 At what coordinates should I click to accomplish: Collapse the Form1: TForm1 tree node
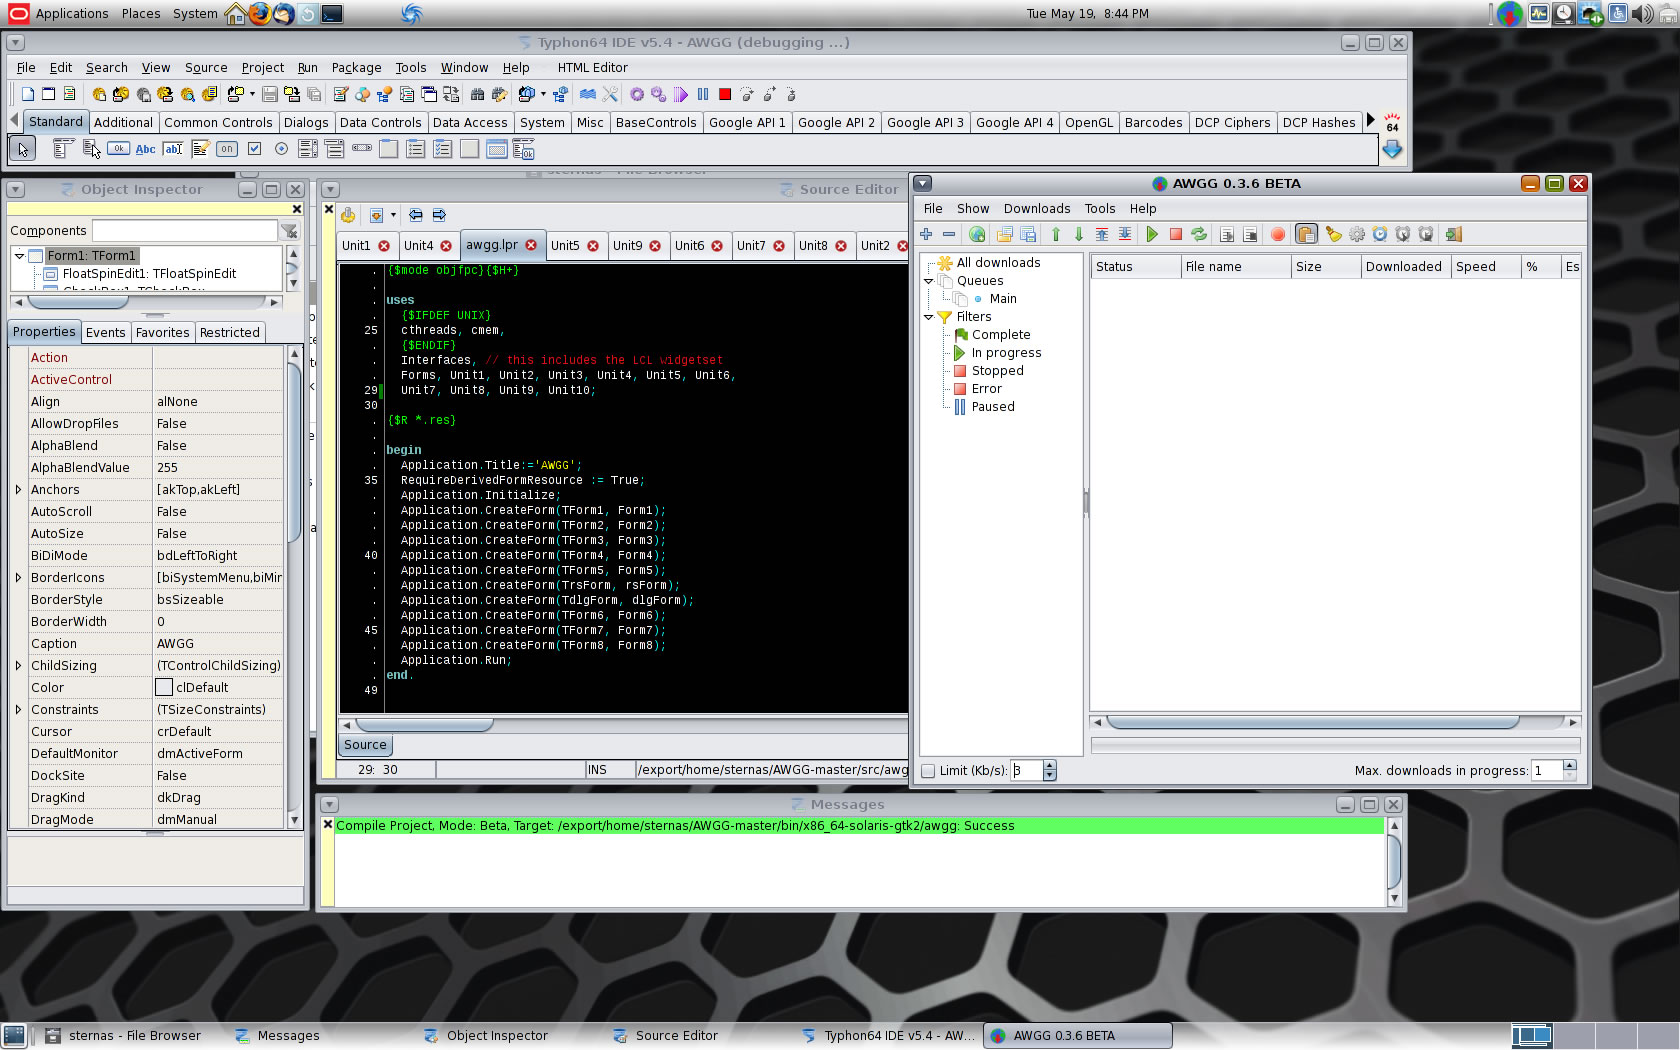point(19,255)
